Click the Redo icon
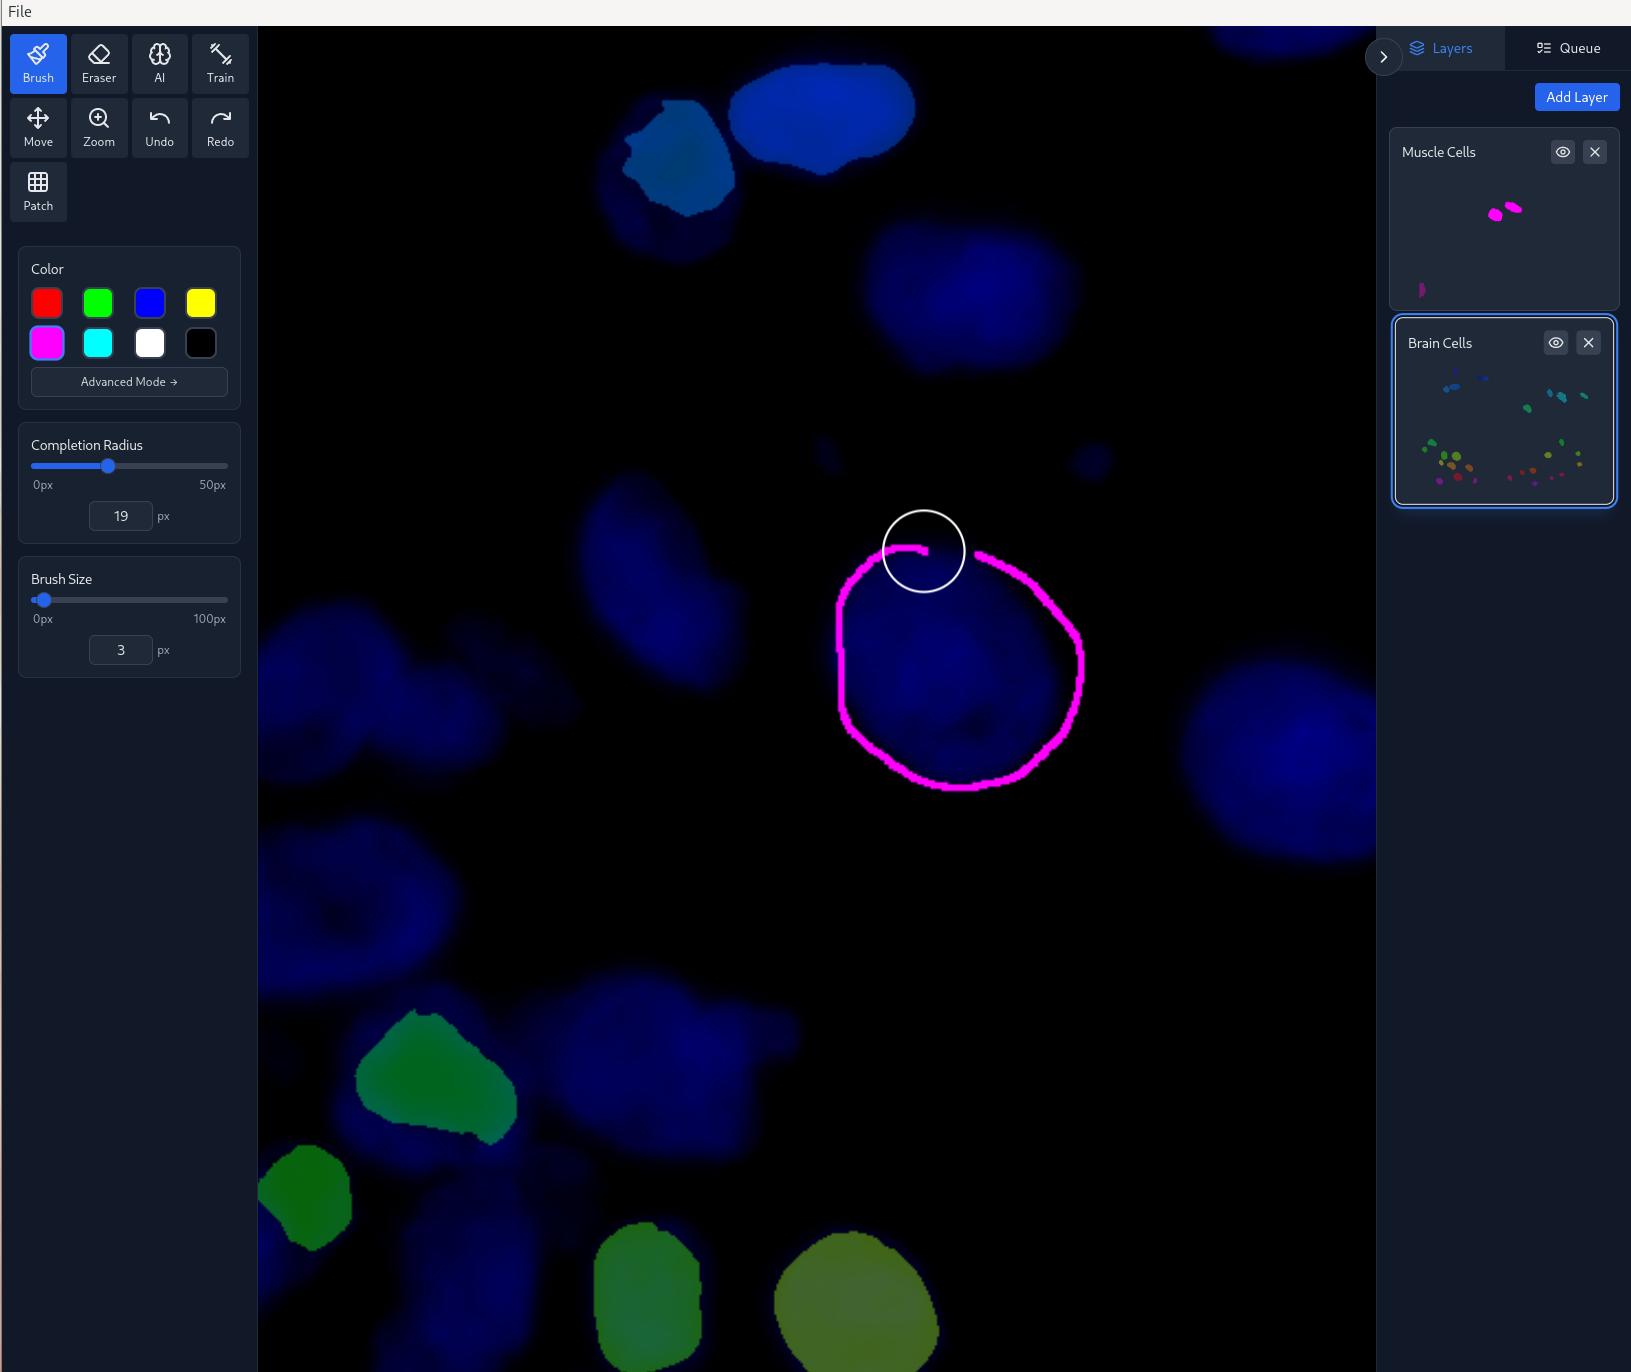Image resolution: width=1631 pixels, height=1372 pixels. pyautogui.click(x=220, y=127)
